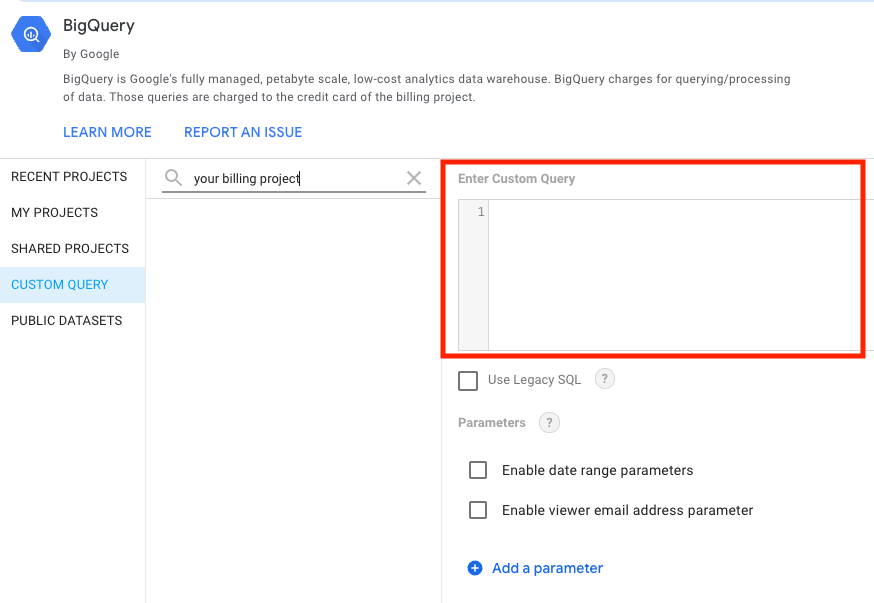Tick the viewer email address parameter checkbox
Image resolution: width=874 pixels, height=603 pixels.
[478, 510]
